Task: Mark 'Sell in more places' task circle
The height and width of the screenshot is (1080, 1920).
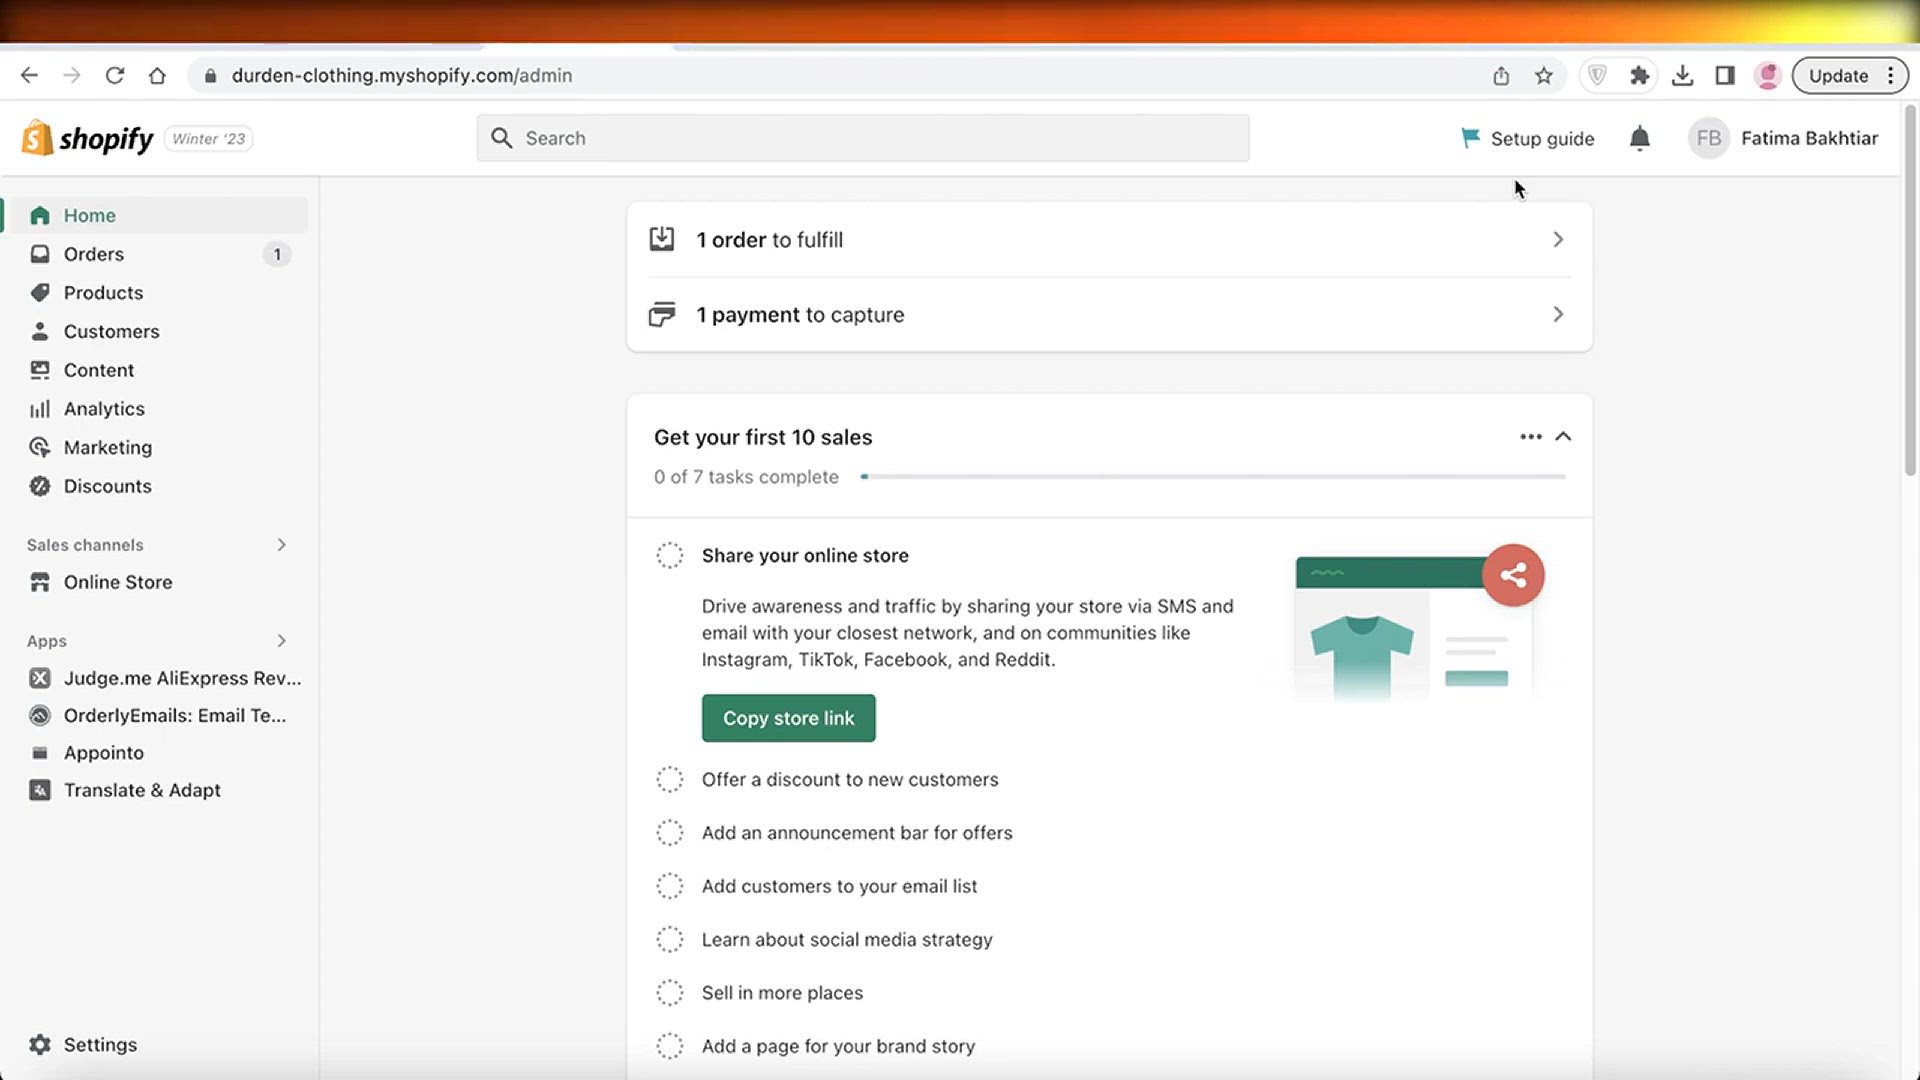Action: 670,992
